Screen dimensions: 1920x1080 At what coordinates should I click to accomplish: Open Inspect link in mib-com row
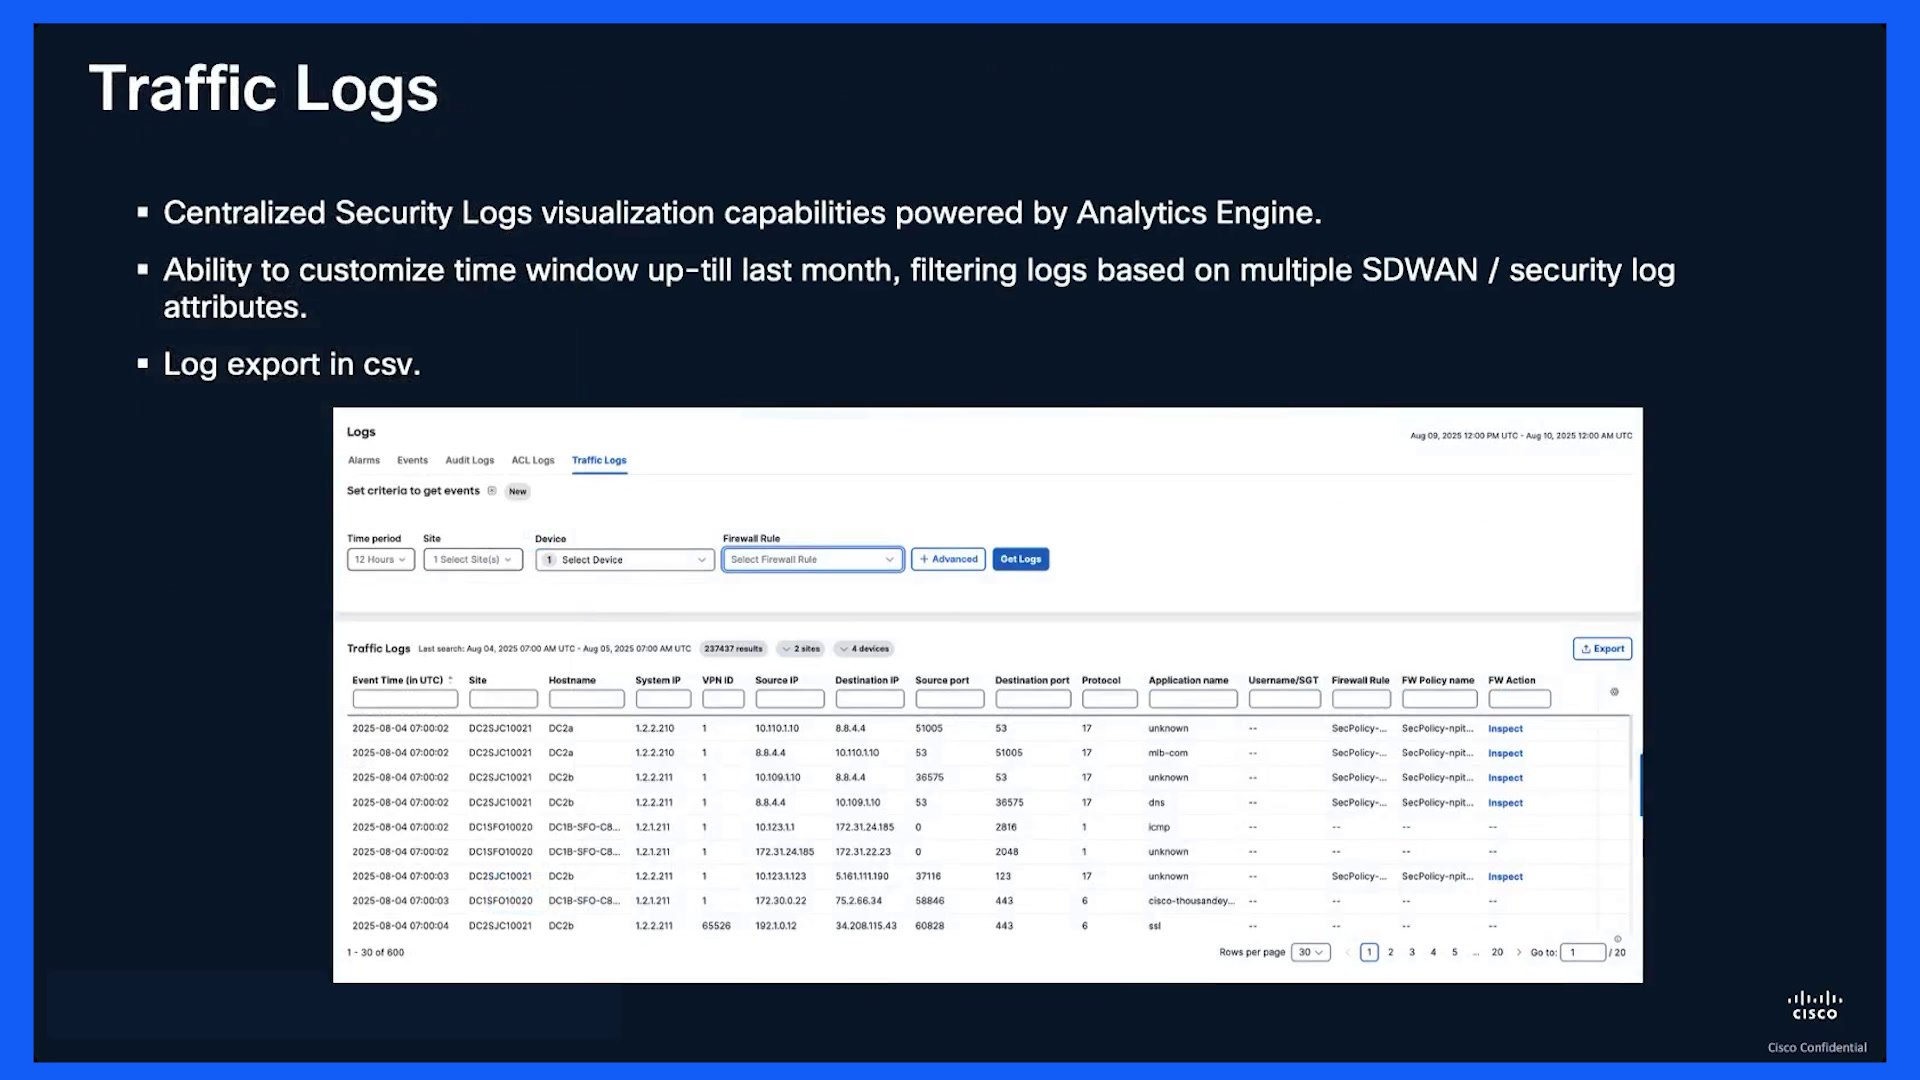click(x=1505, y=754)
